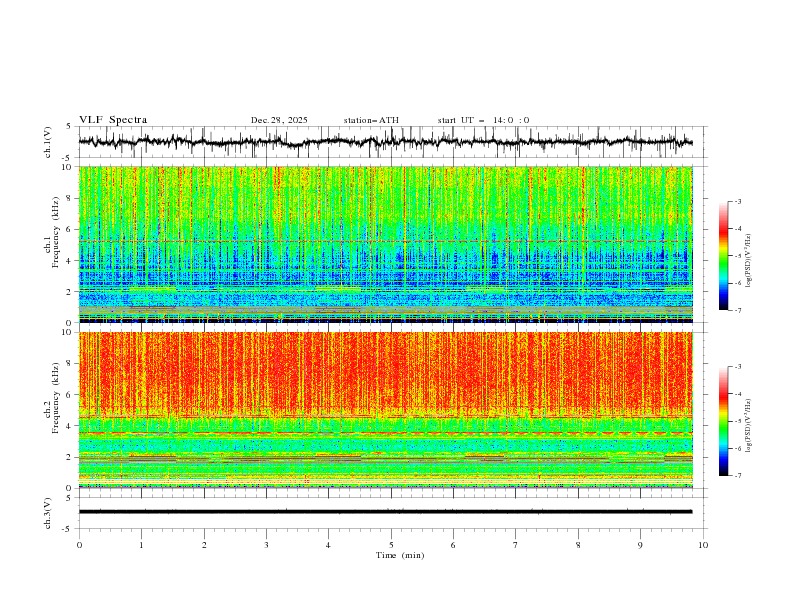This screenshot has width=792, height=612.
Task: Click the 'start UT = 14:0 :0' label
Action: [x=483, y=120]
